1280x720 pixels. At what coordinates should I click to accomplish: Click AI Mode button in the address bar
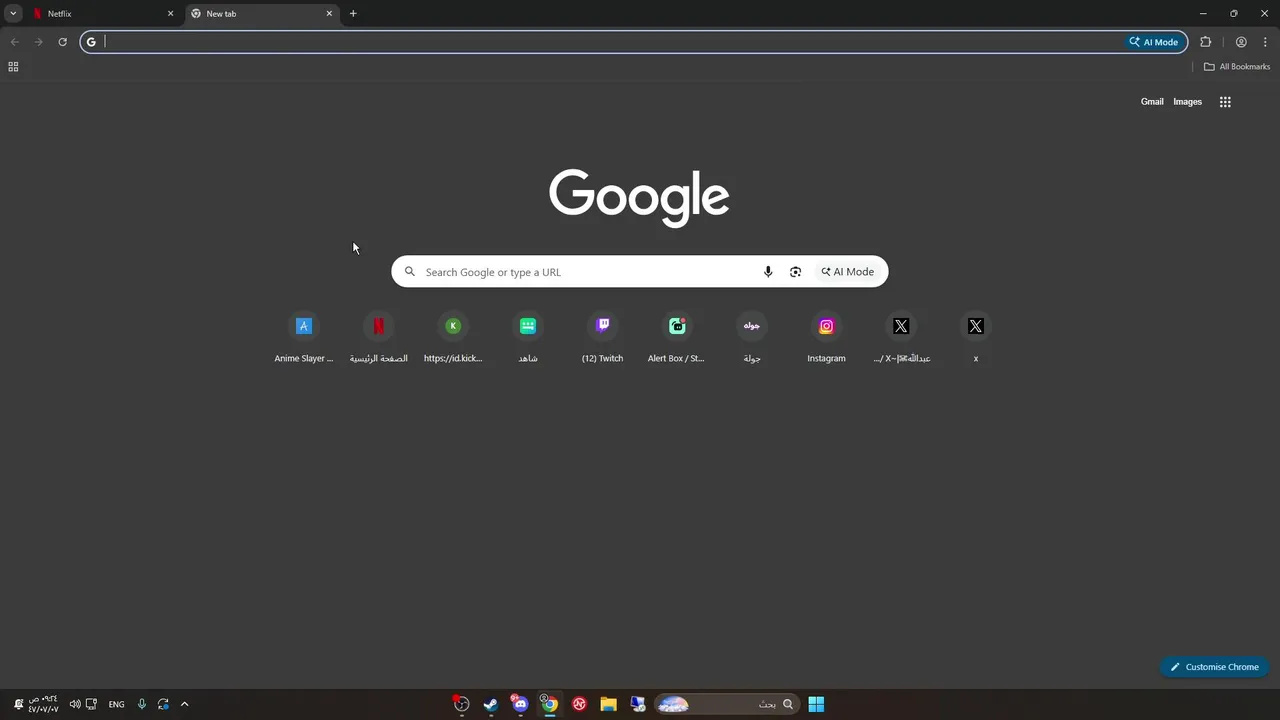click(1154, 42)
